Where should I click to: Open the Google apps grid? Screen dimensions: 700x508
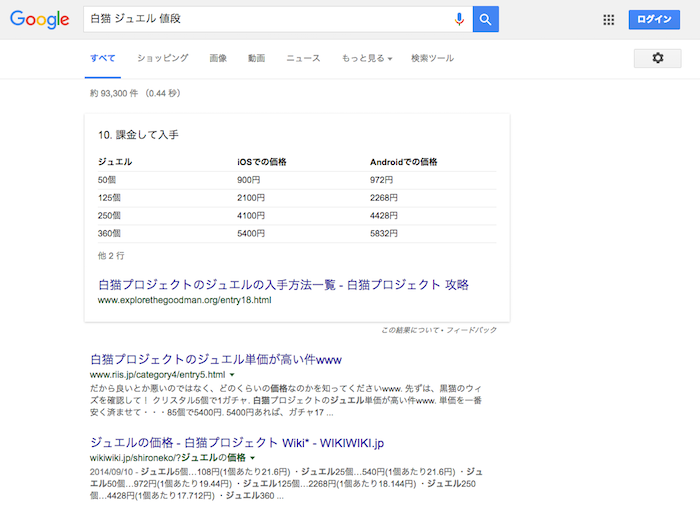coord(608,19)
